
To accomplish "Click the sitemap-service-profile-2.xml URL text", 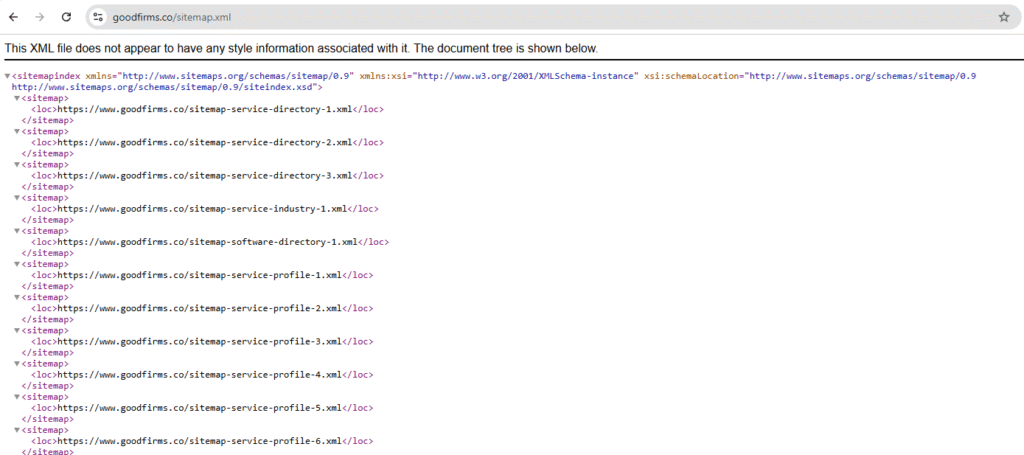I will 200,308.
